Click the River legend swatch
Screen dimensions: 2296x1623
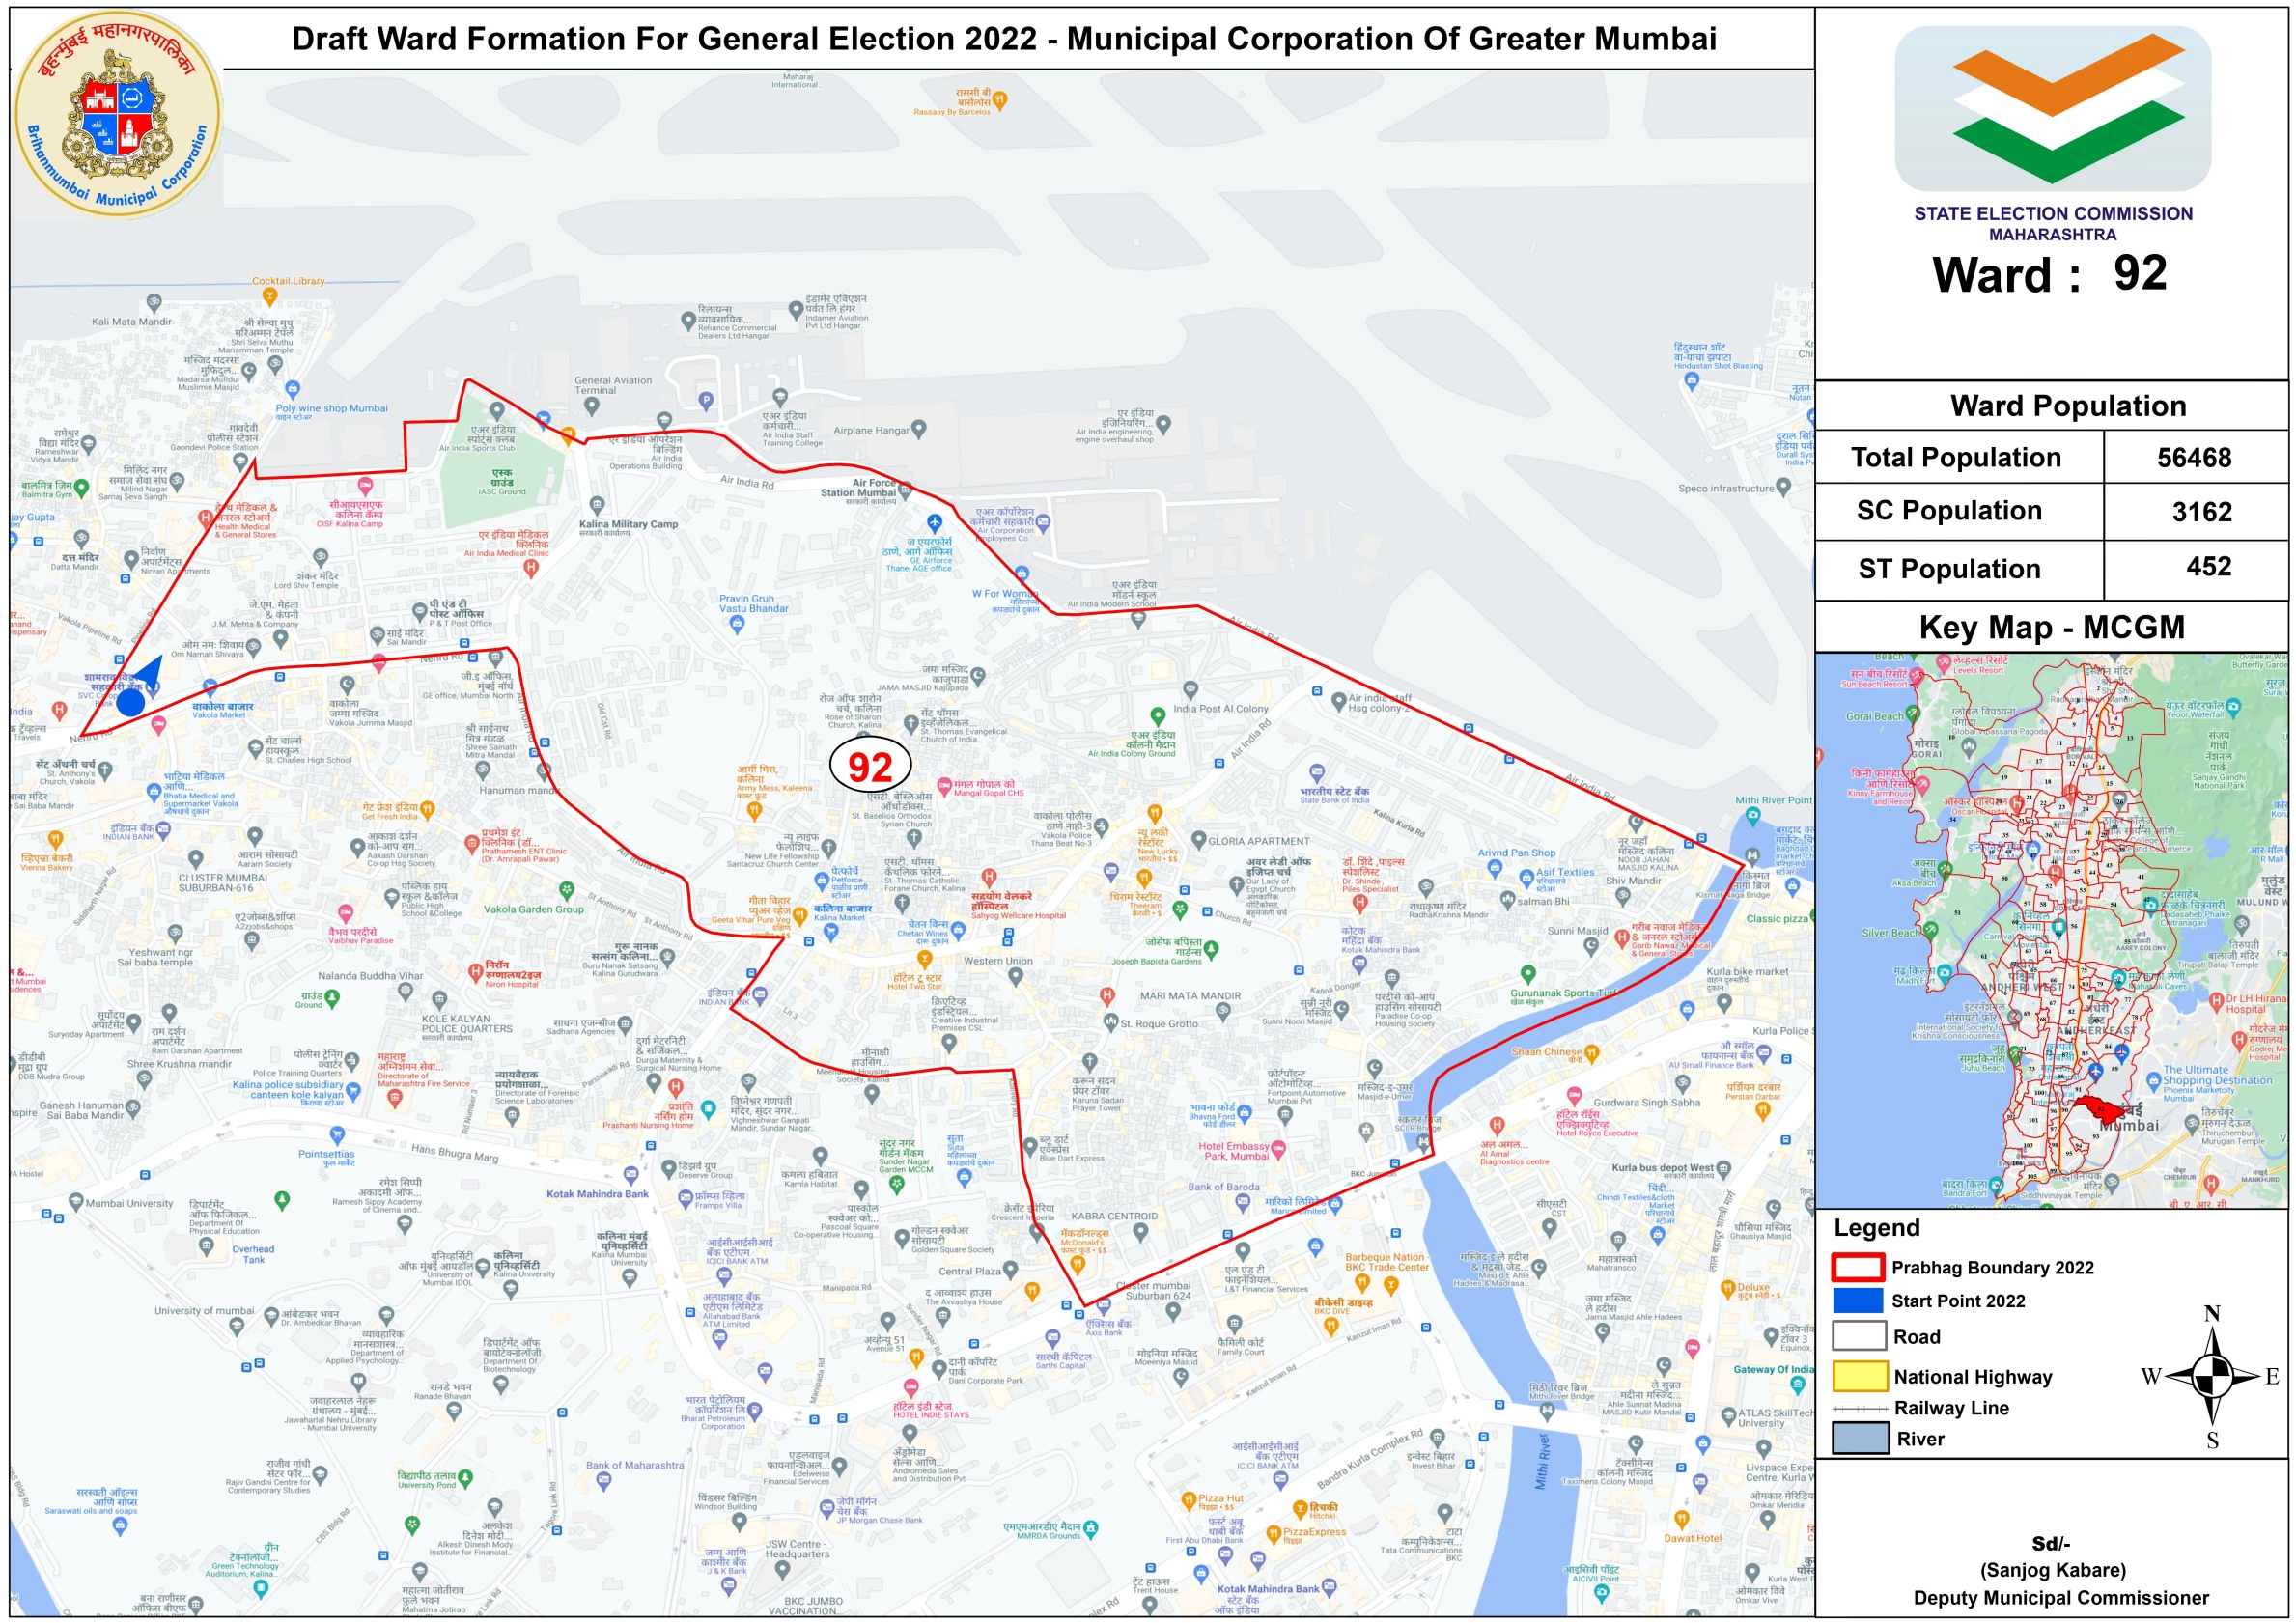[1859, 1438]
